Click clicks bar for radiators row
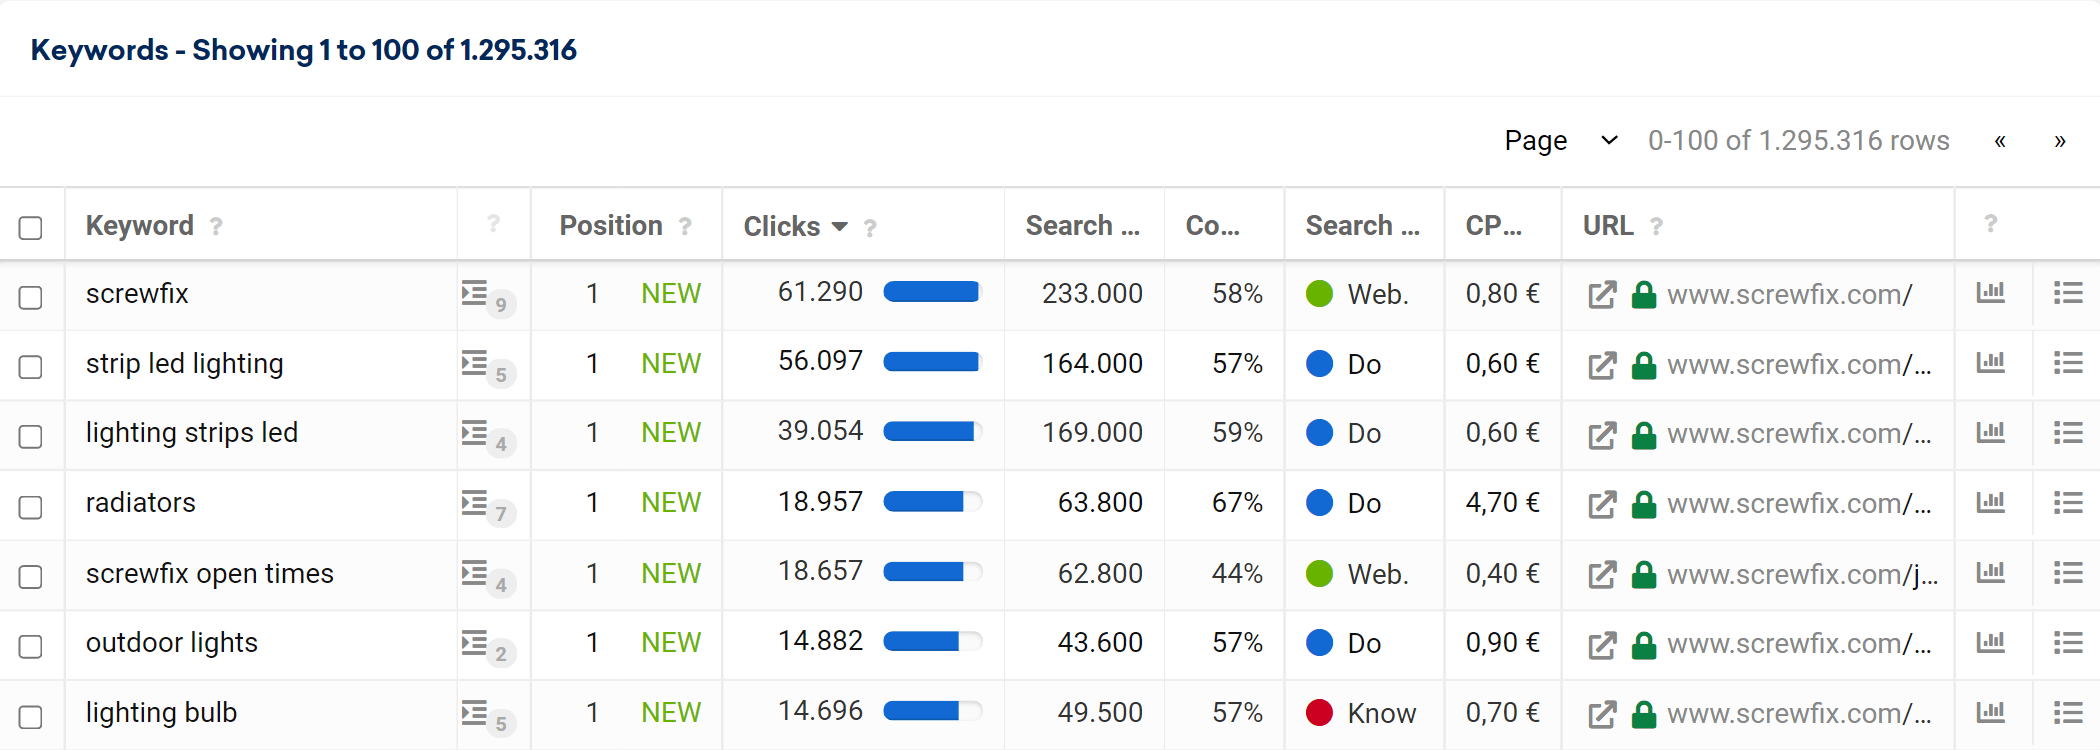This screenshot has height=750, width=2100. [932, 501]
